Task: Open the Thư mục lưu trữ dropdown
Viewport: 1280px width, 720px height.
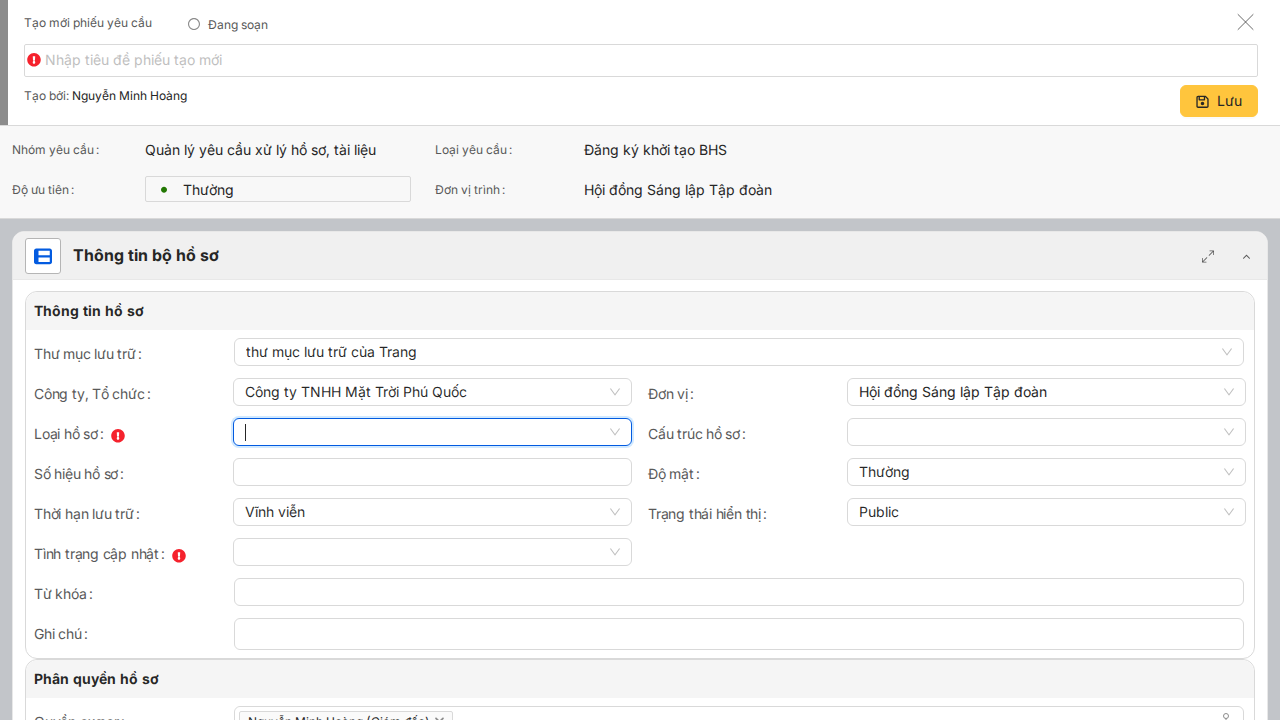Action: [x=738, y=352]
